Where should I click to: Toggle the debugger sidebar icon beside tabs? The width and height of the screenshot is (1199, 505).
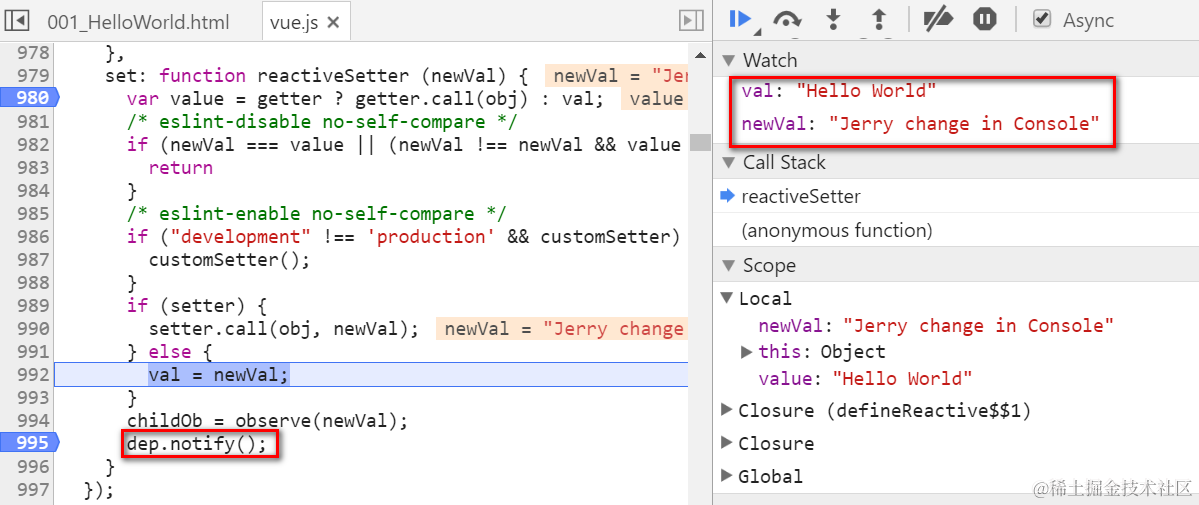pyautogui.click(x=691, y=21)
